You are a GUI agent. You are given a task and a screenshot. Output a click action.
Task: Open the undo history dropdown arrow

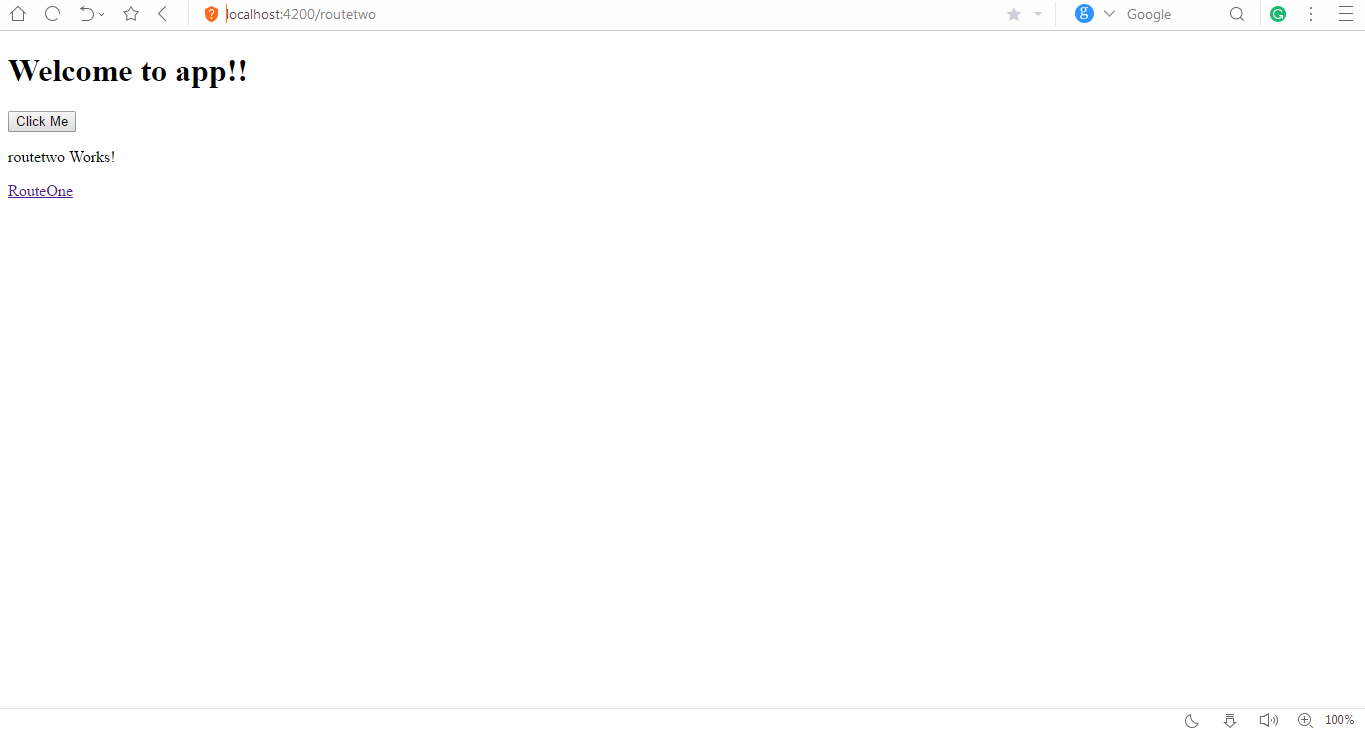point(102,15)
